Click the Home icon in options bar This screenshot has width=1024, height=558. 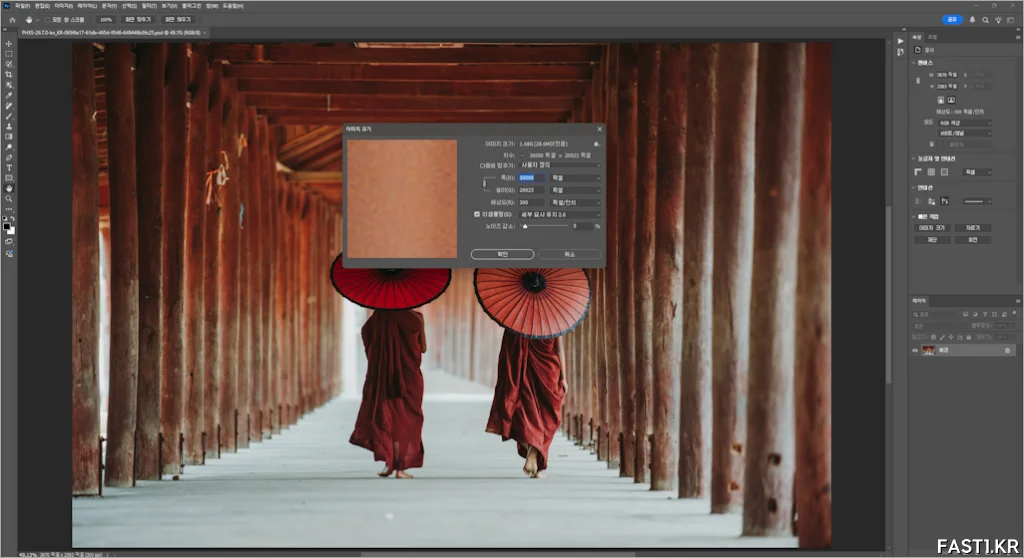coord(11,19)
